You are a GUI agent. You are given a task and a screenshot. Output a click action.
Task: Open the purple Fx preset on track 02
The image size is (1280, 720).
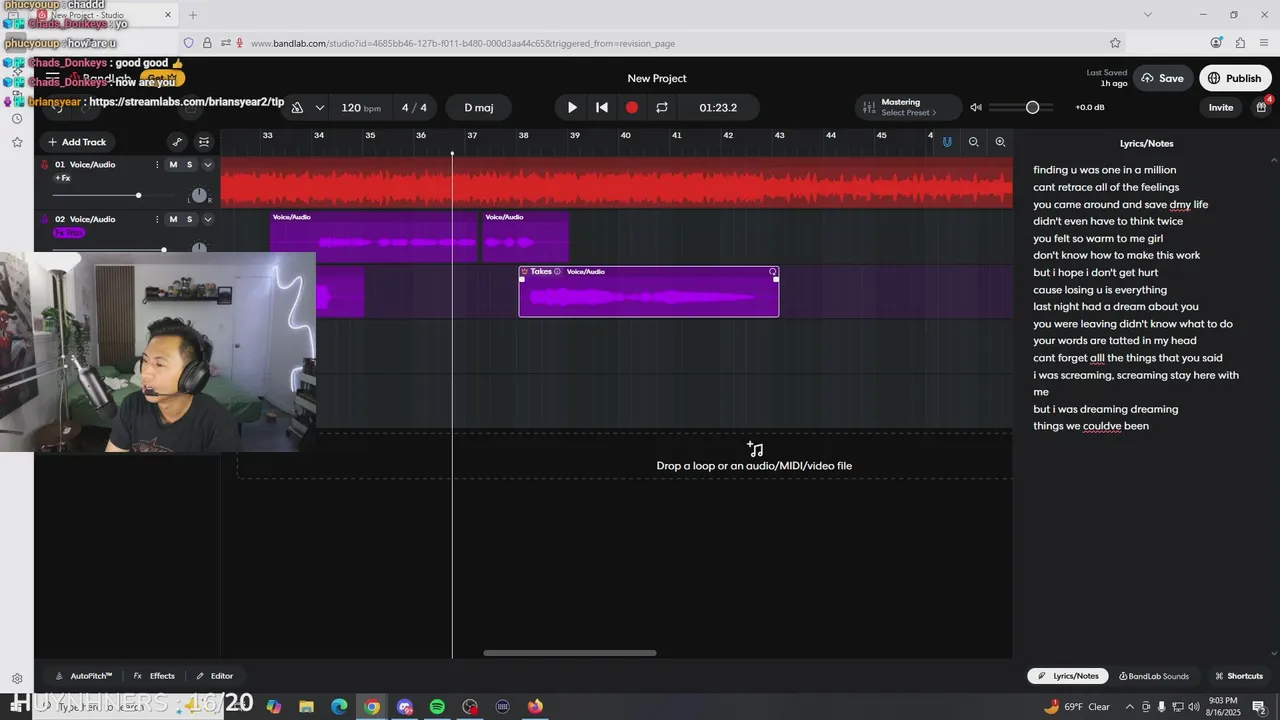(x=69, y=232)
